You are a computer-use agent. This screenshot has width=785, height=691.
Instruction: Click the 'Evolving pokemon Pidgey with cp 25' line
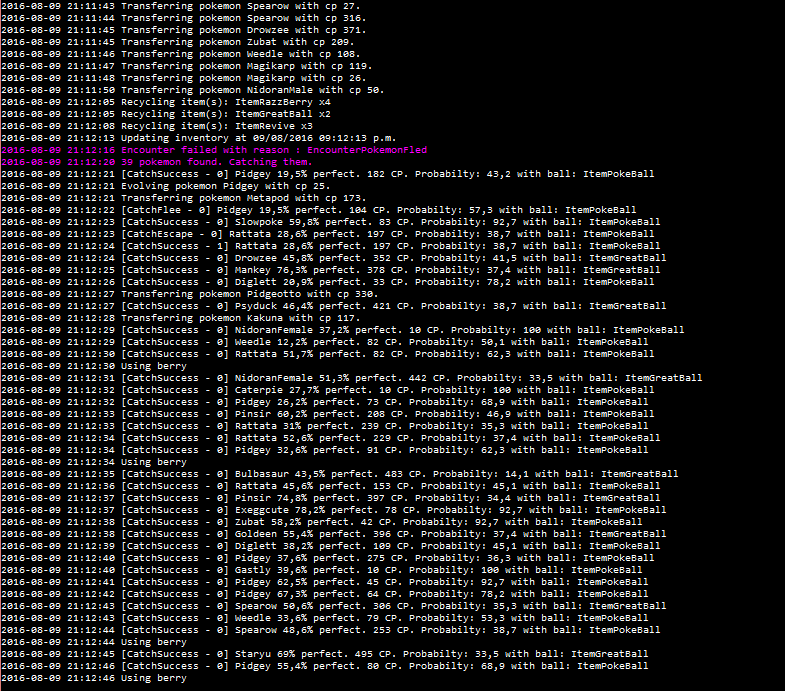[x=166, y=186]
